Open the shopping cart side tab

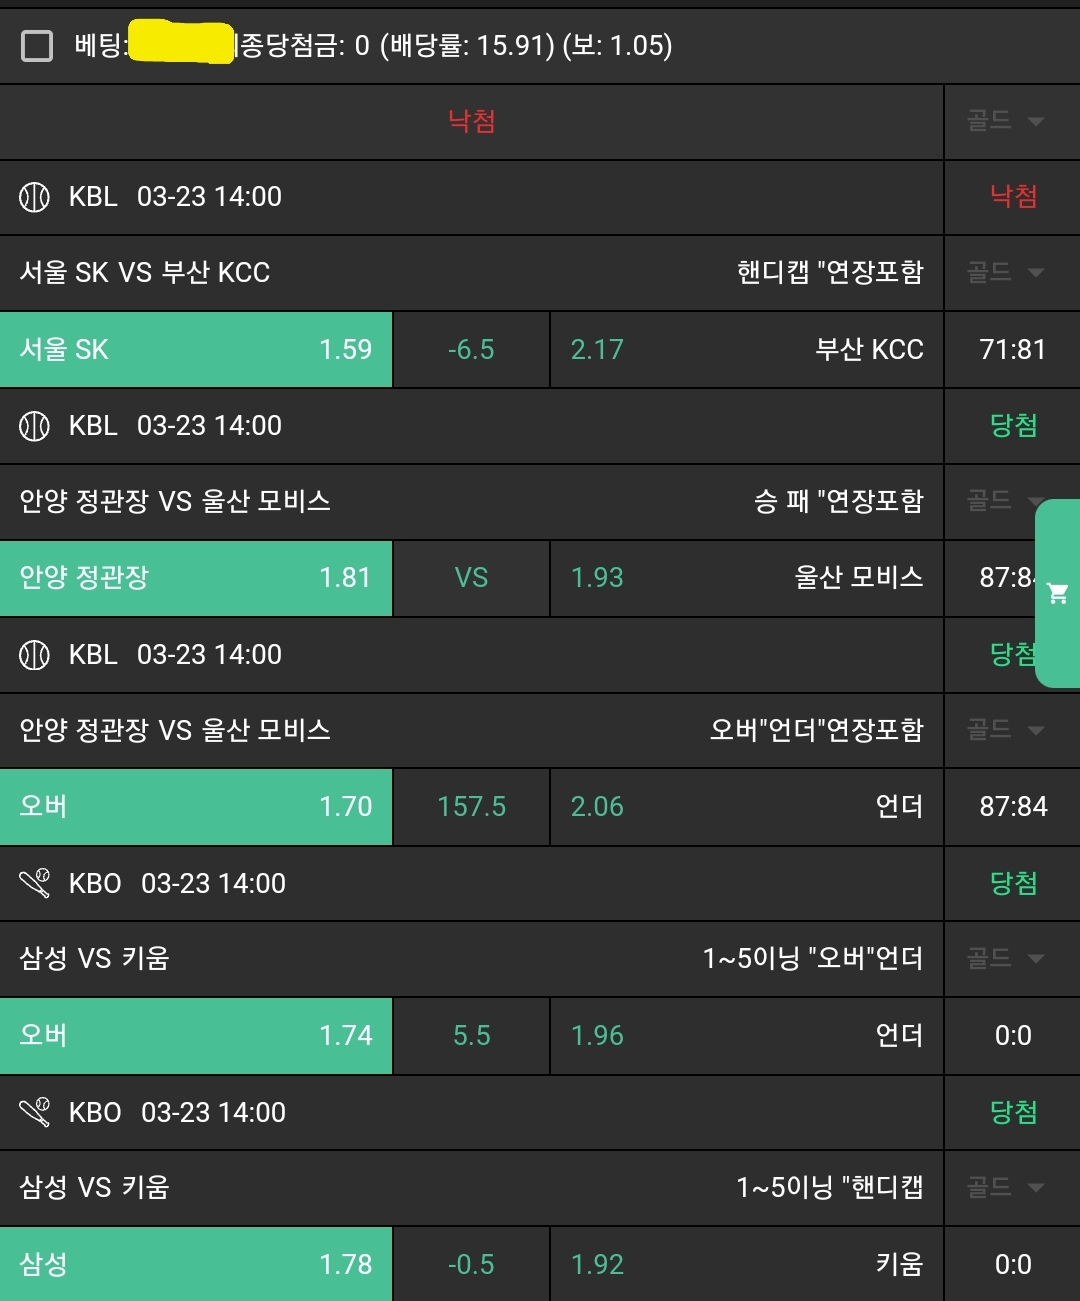(1057, 594)
